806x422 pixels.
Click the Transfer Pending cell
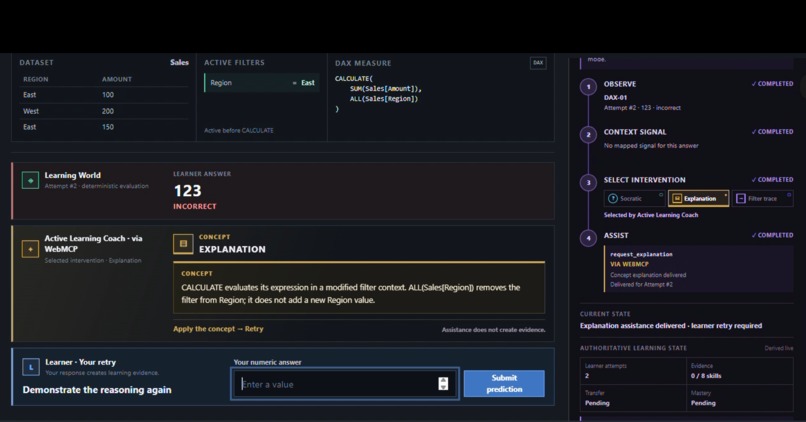[x=633, y=398]
